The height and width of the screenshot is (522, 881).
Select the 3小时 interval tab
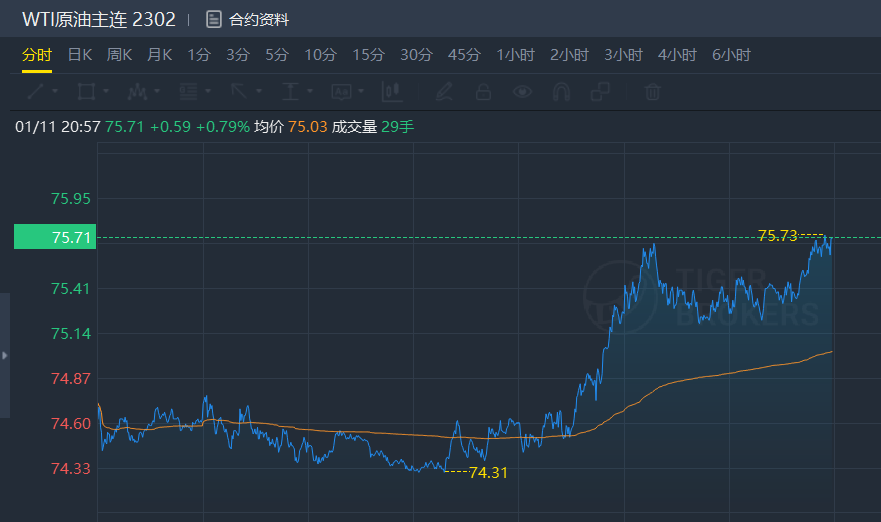click(623, 55)
